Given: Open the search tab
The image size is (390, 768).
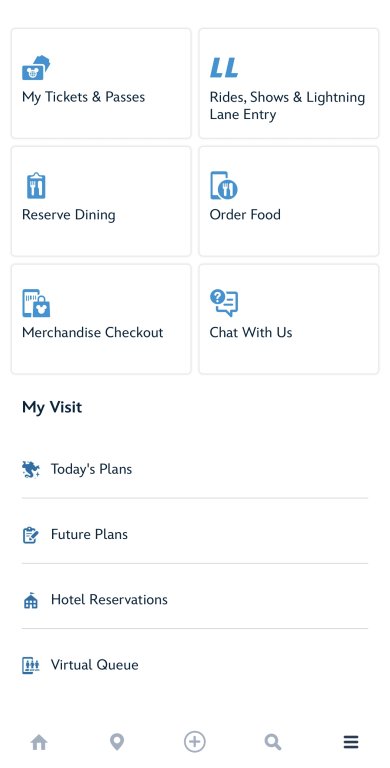Looking at the screenshot, I should tap(273, 743).
